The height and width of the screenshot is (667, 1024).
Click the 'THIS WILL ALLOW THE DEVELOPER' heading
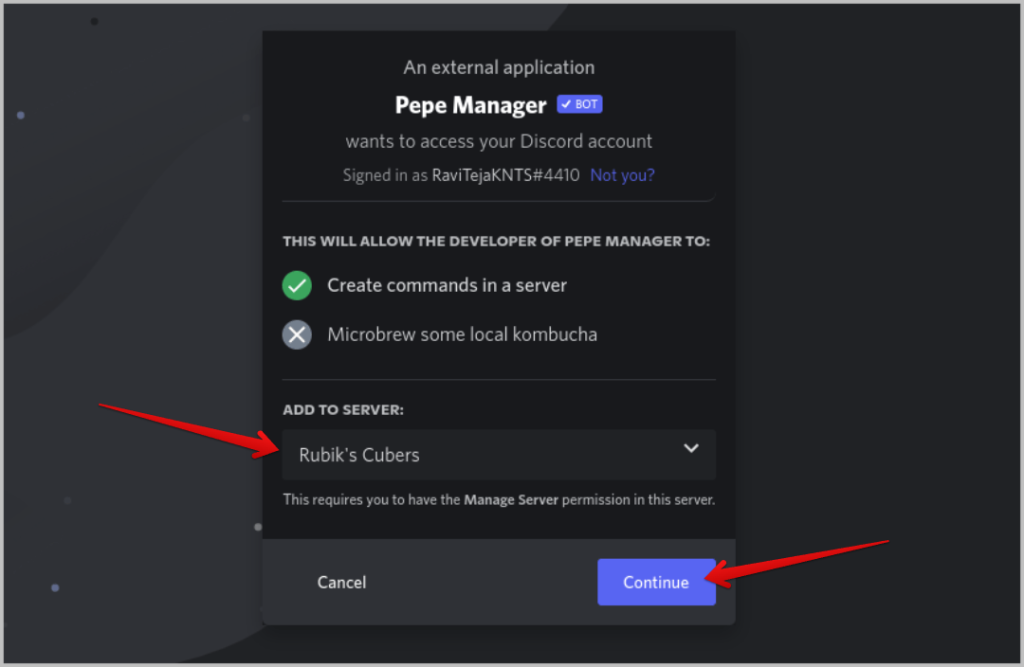(x=496, y=241)
